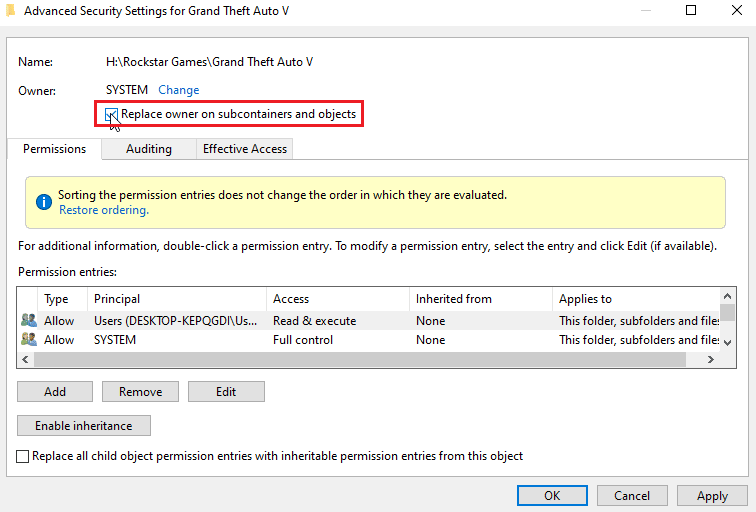Toggle Replace owner on subcontainers and objects

point(113,115)
